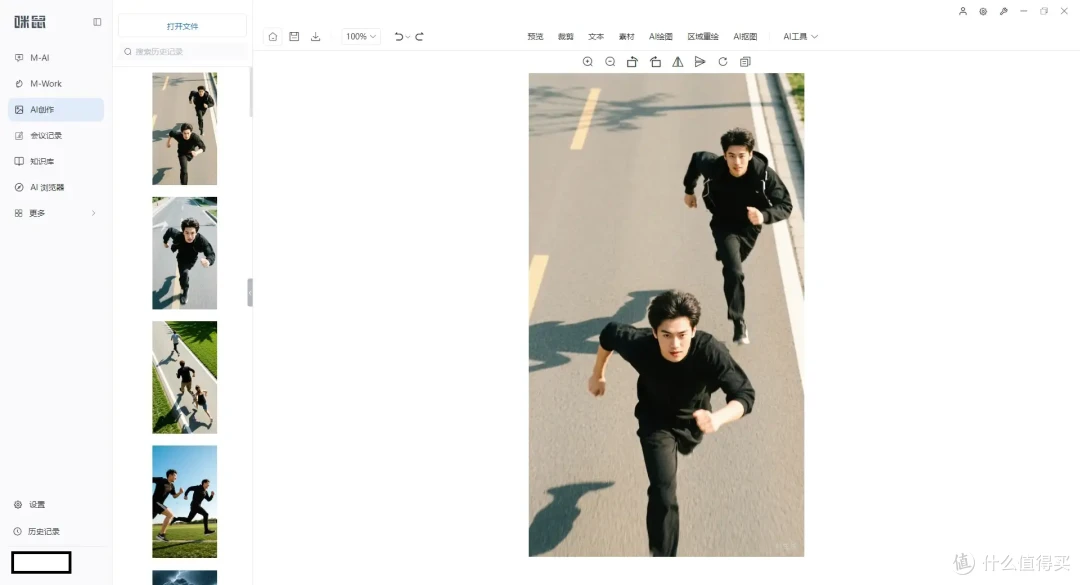Expand the AI工具 dropdown menu
The height and width of the screenshot is (585, 1080).
[800, 37]
